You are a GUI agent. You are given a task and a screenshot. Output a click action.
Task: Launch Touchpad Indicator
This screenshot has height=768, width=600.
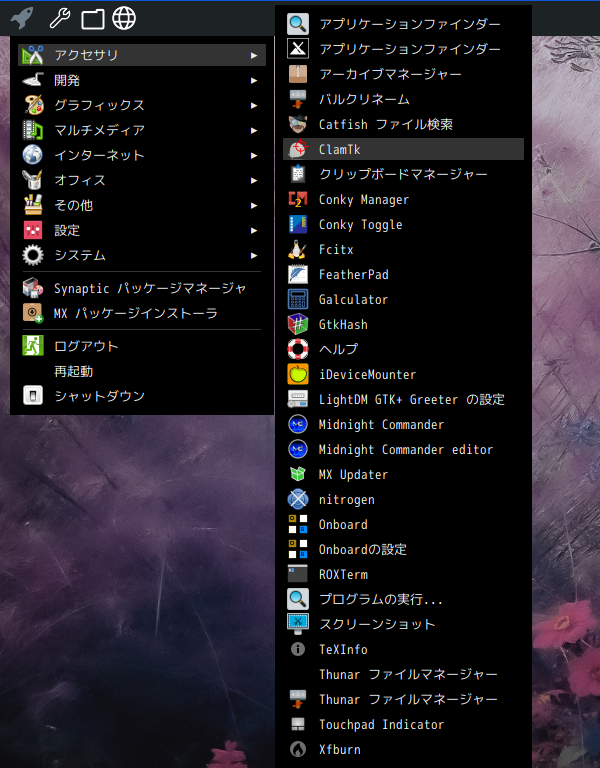pos(404,724)
